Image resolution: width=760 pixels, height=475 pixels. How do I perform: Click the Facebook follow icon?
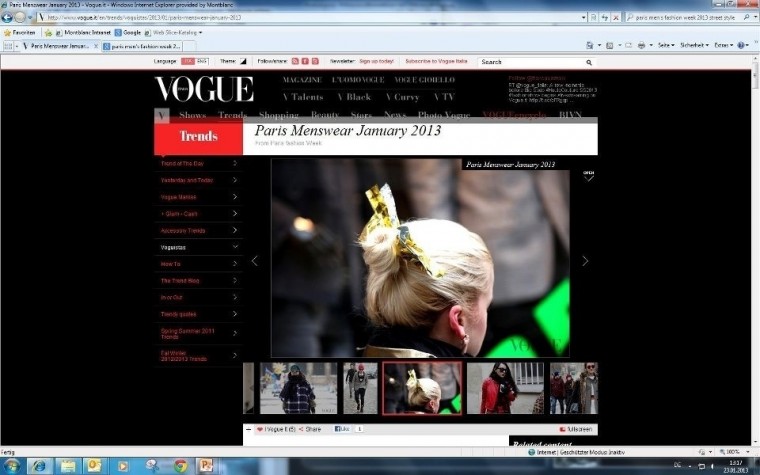point(305,61)
